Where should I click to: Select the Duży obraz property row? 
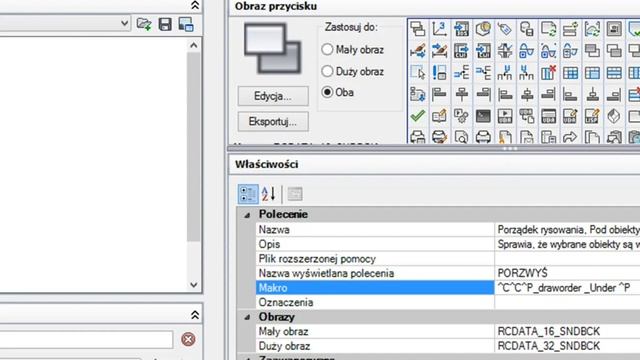click(448, 346)
